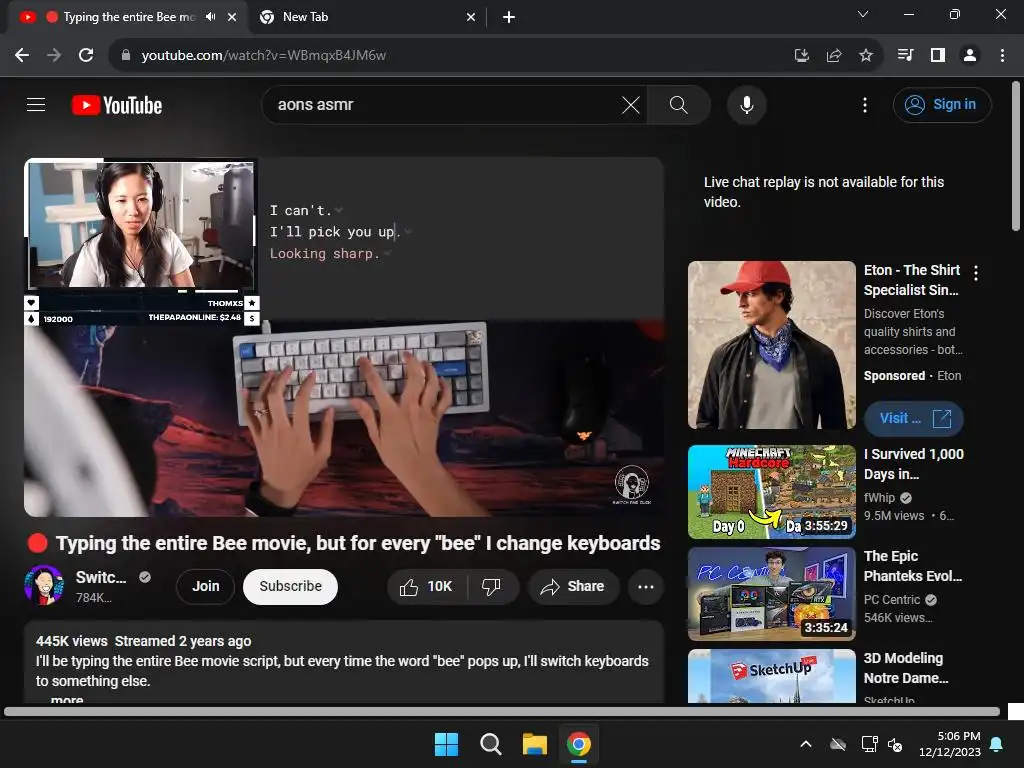Screen dimensions: 1024x768
Task: Open the Switch and Click channel avatar
Action: click(44, 585)
